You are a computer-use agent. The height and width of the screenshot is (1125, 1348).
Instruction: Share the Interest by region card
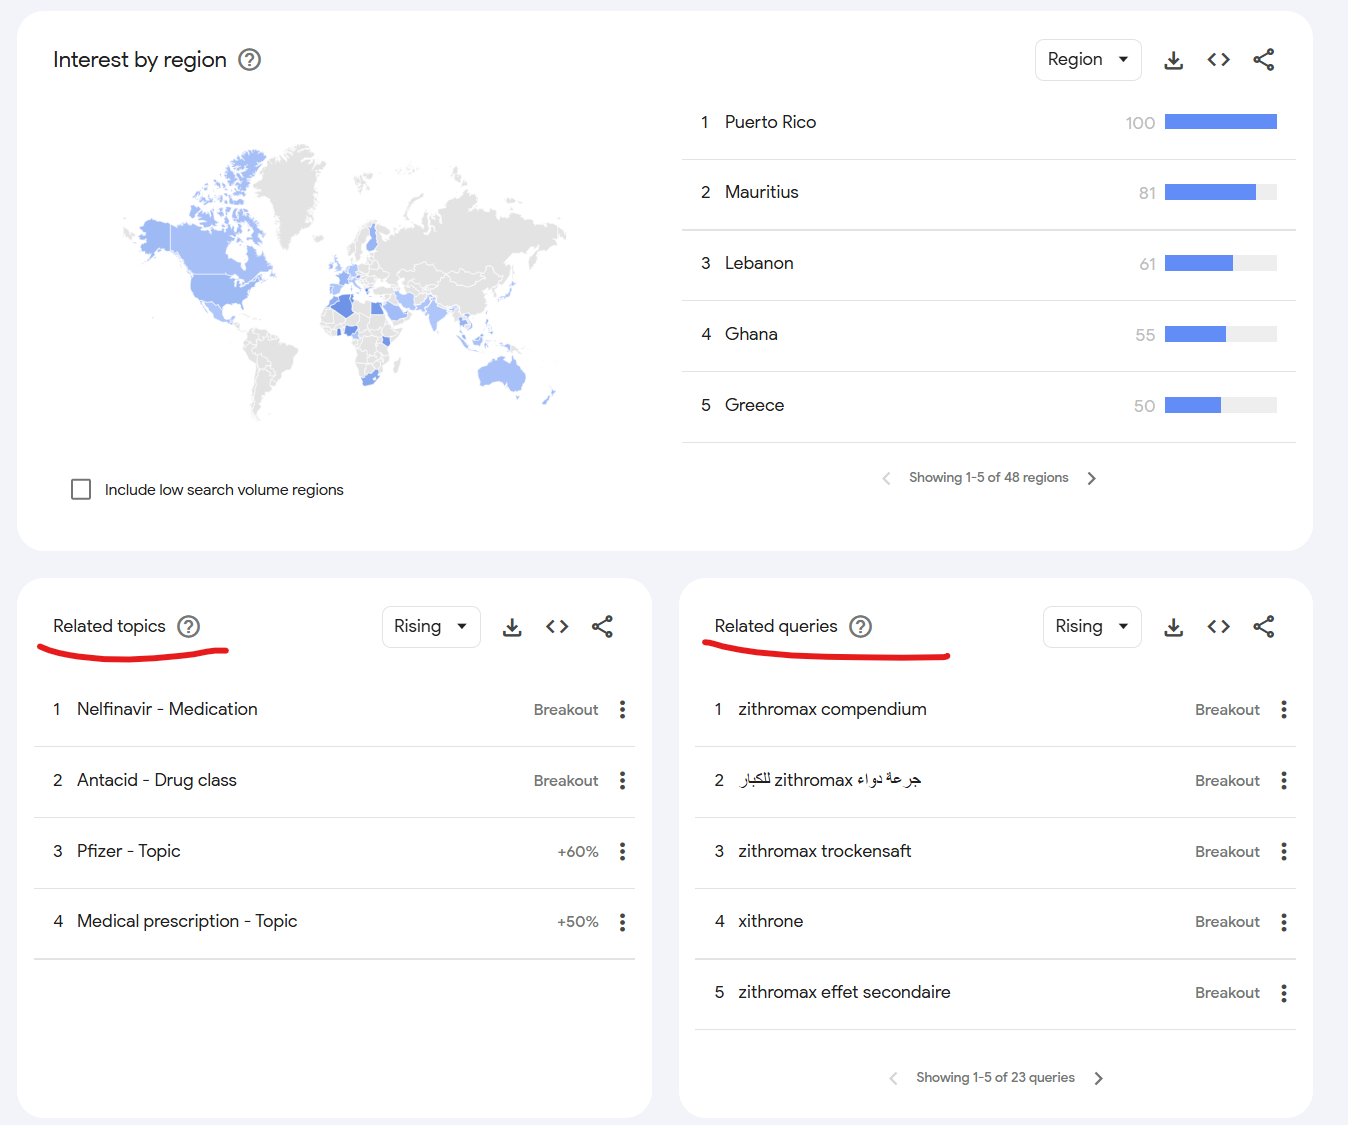point(1263,60)
